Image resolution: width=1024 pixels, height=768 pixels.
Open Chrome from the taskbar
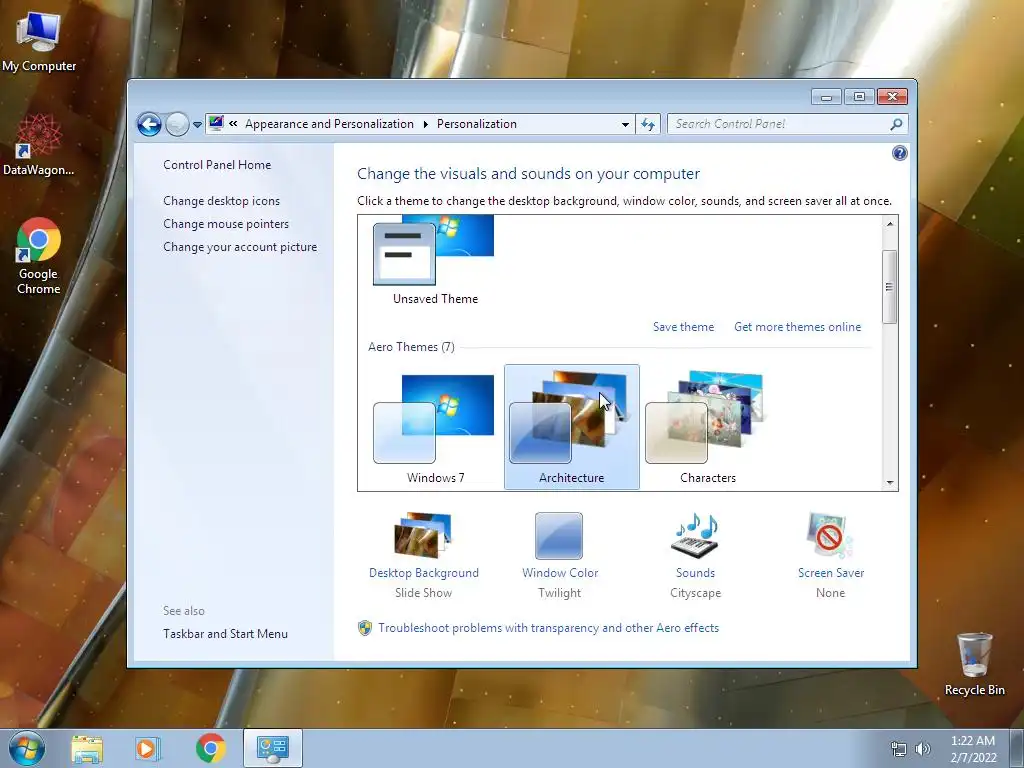(x=210, y=748)
